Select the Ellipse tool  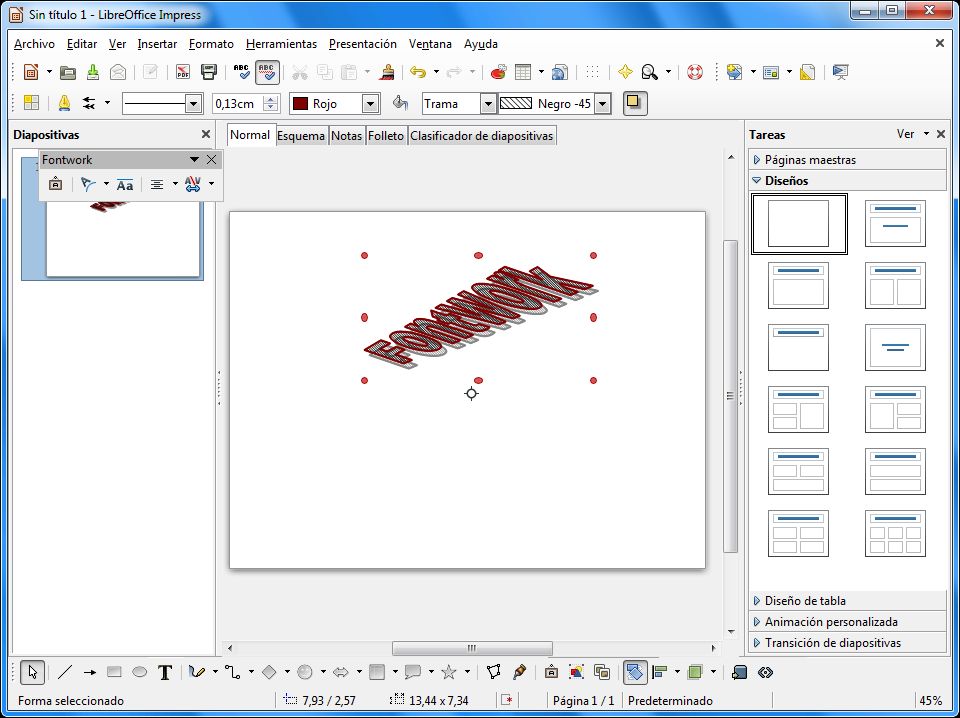[139, 672]
